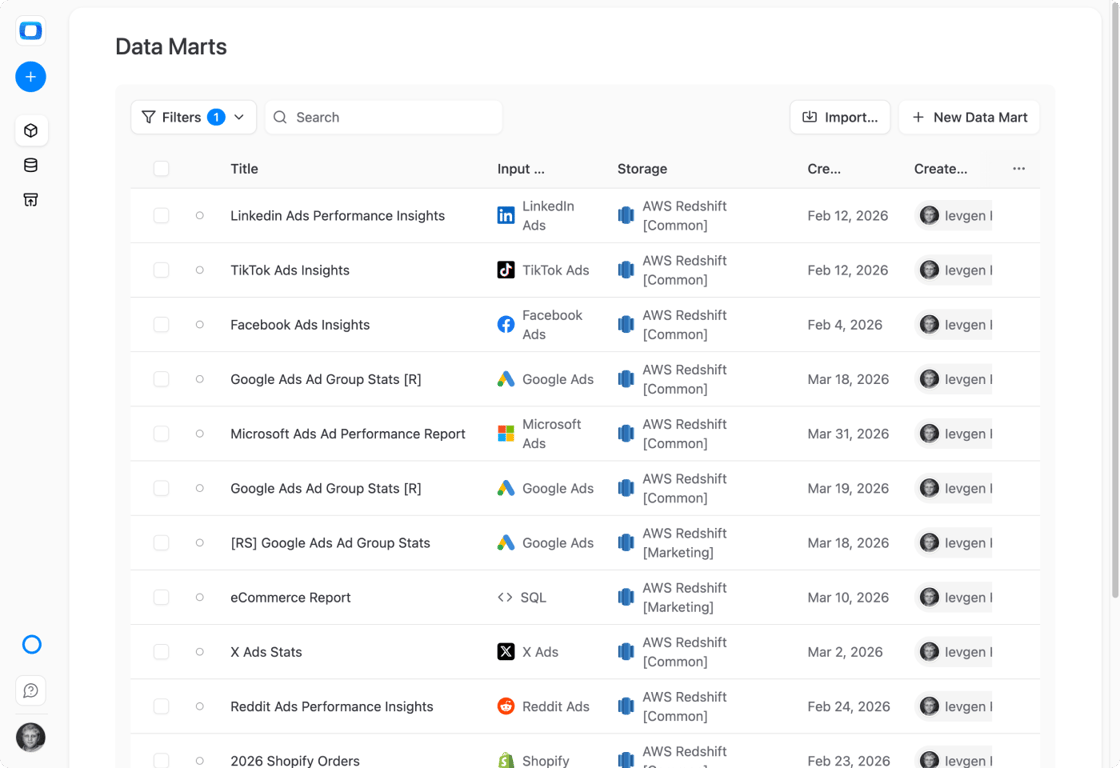Open the Data Marts cube icon

(x=31, y=131)
